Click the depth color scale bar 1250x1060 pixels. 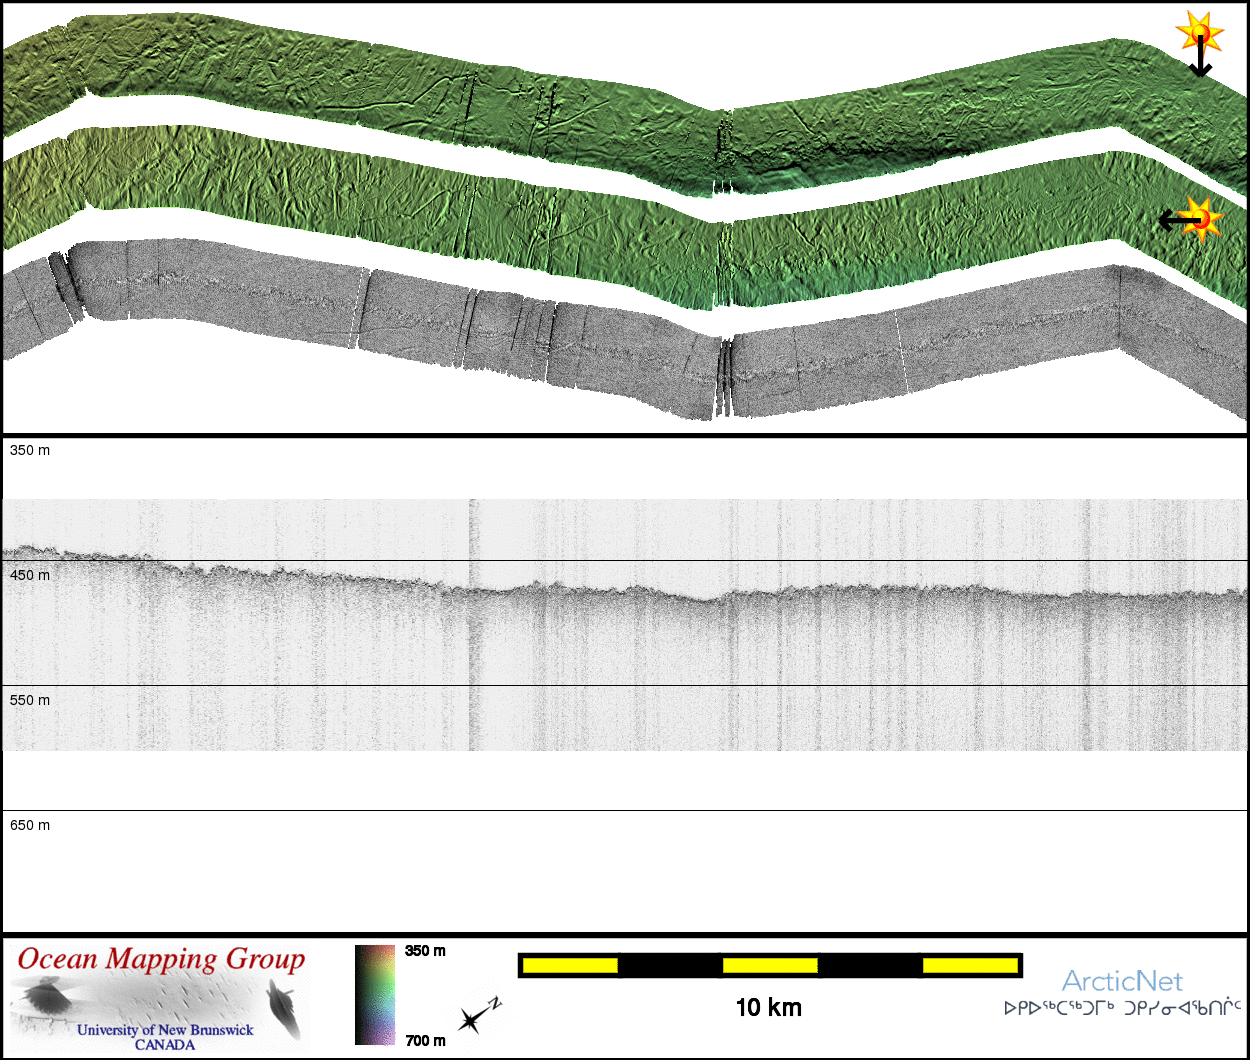(x=375, y=994)
